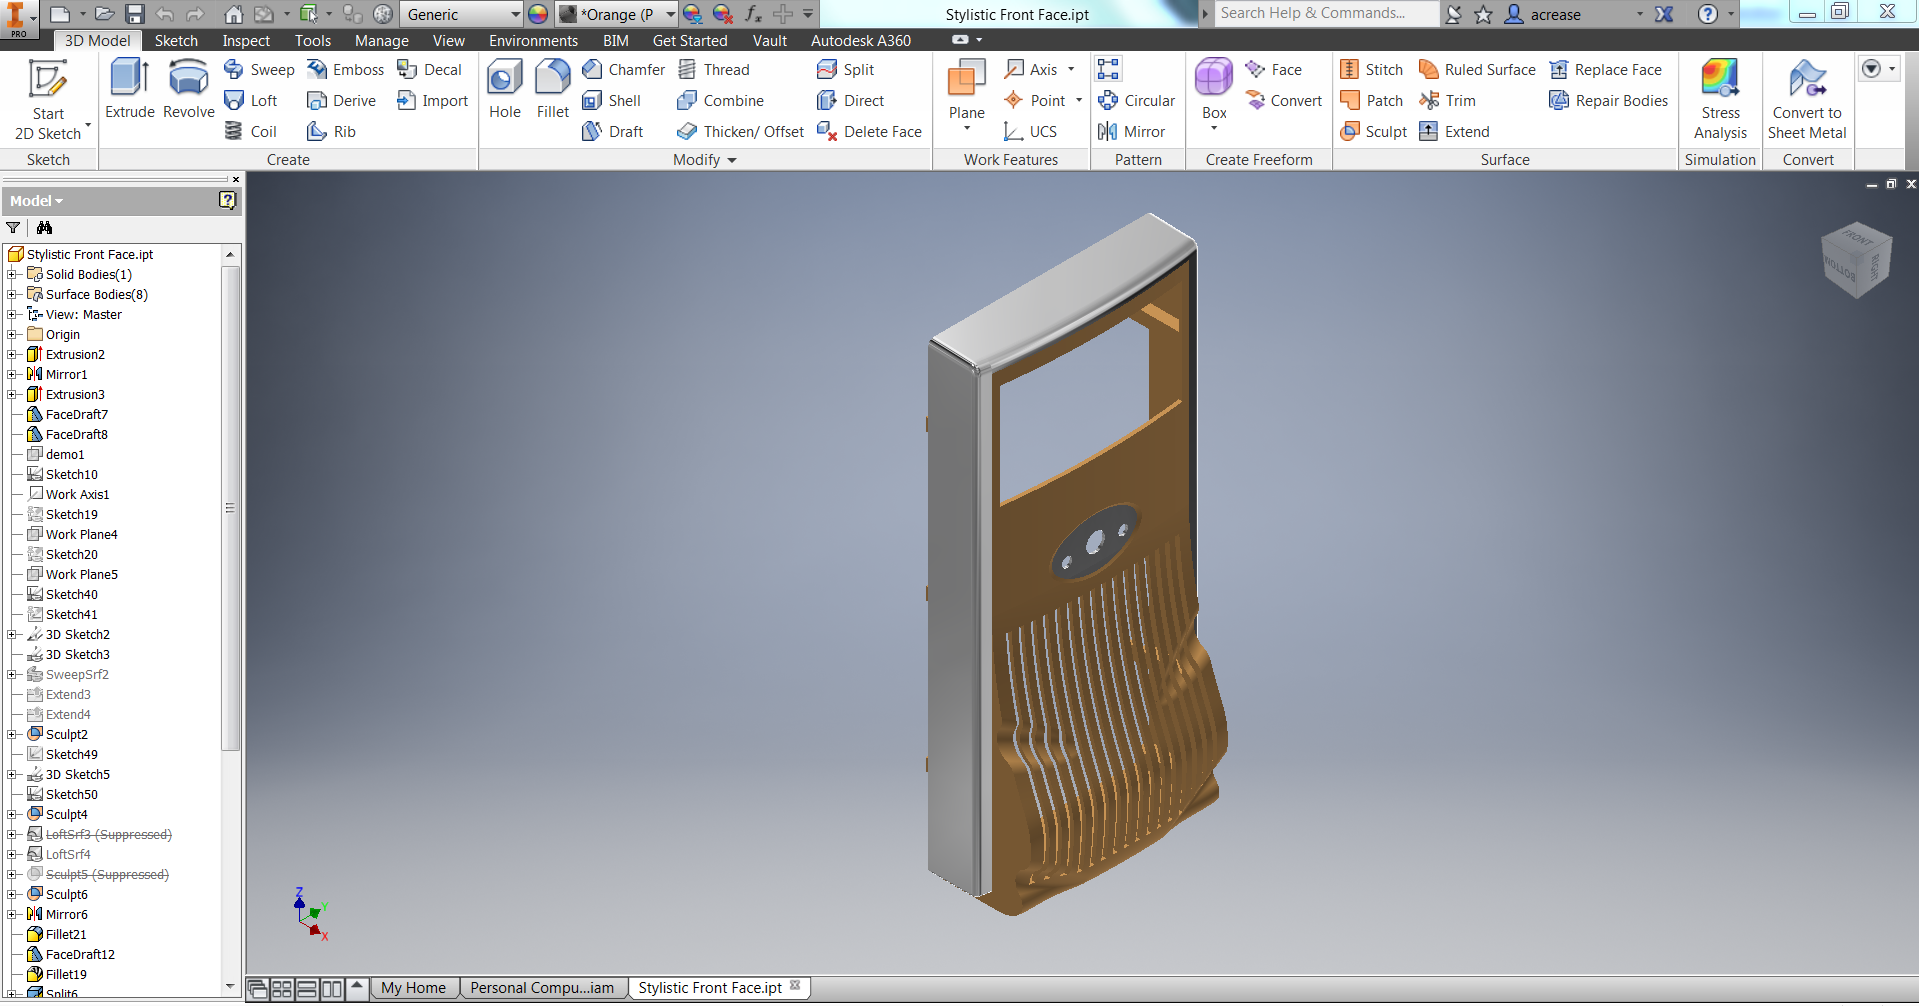
Task: Expand the Surface Bodies(8) node
Action: [12, 294]
